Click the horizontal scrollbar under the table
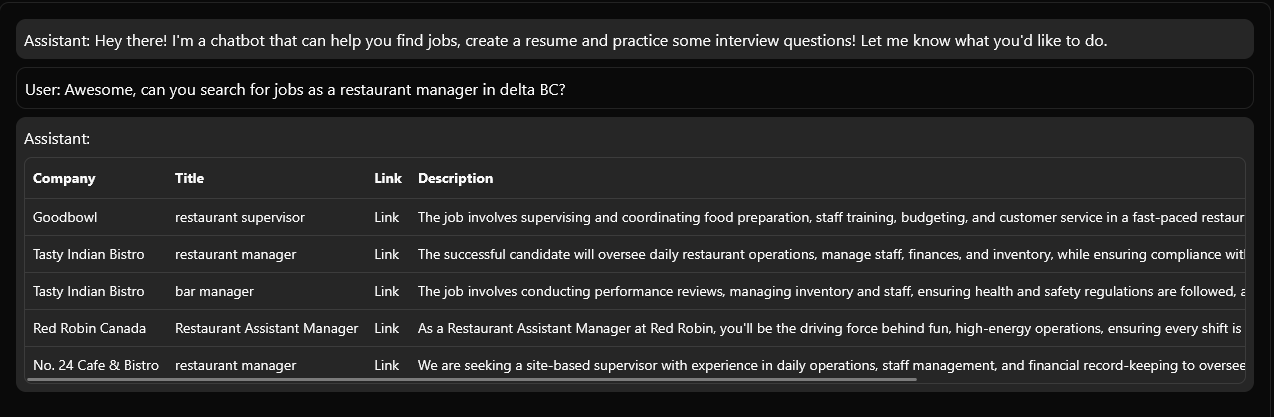 pos(472,379)
